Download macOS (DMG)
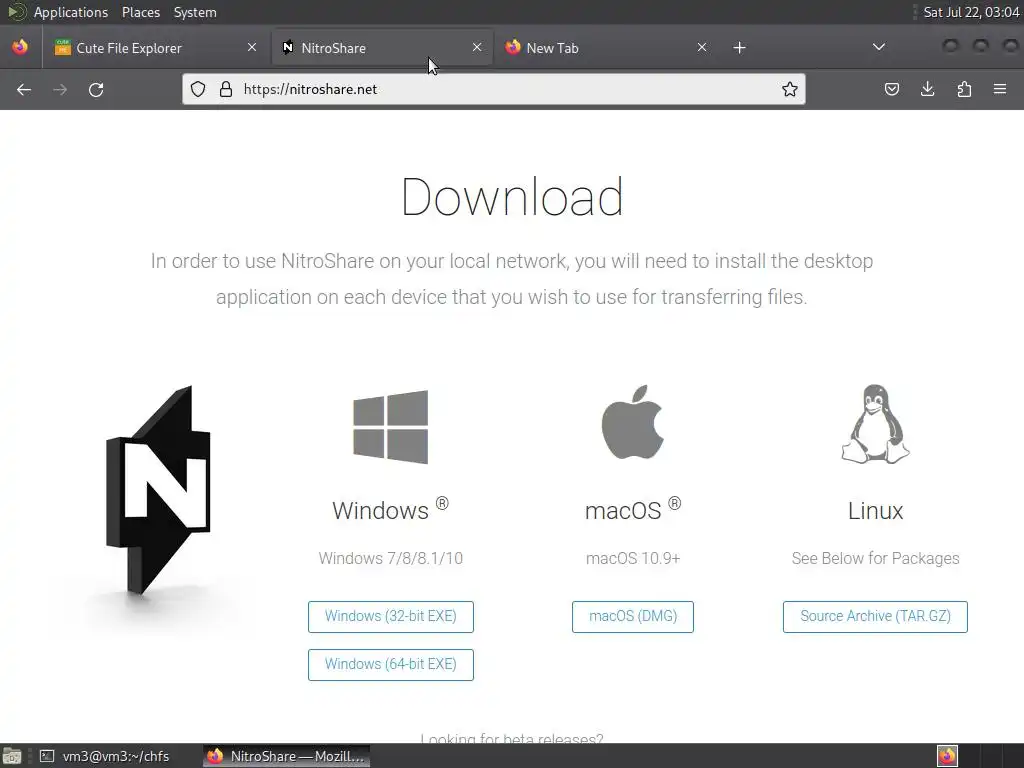1024x768 pixels. click(x=632, y=616)
